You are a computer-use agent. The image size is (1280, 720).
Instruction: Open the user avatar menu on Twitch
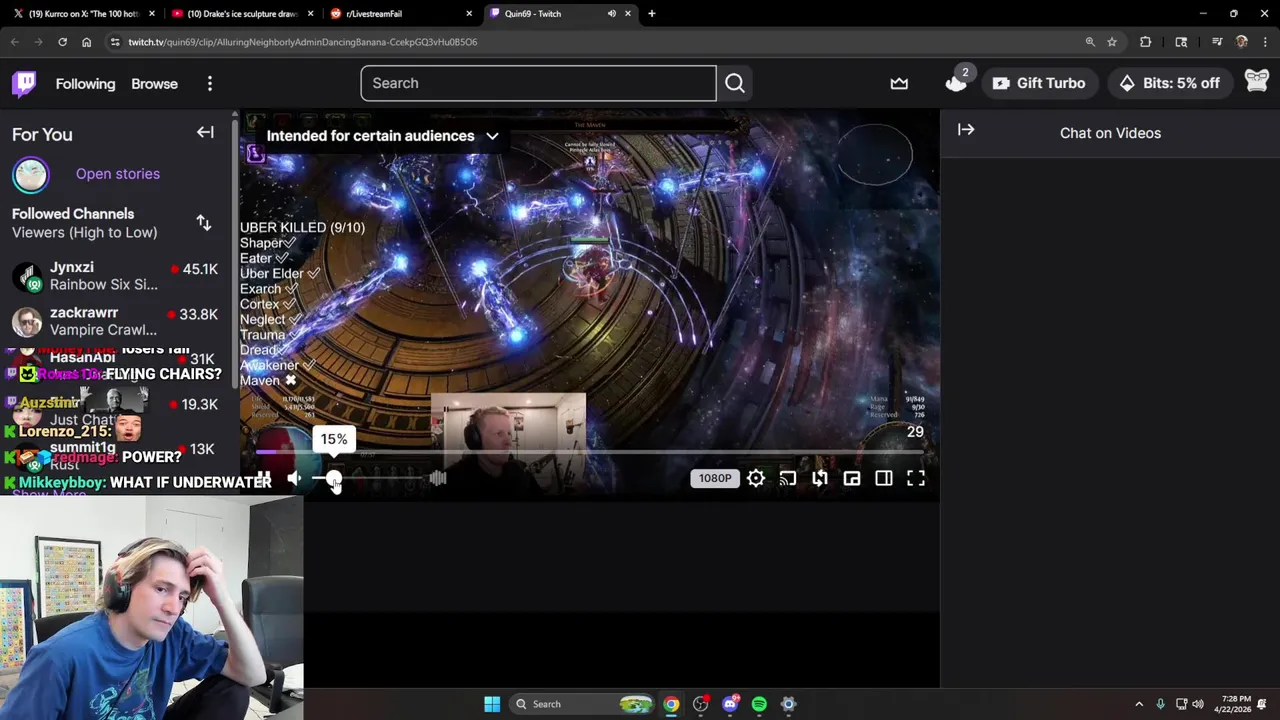tap(1256, 83)
